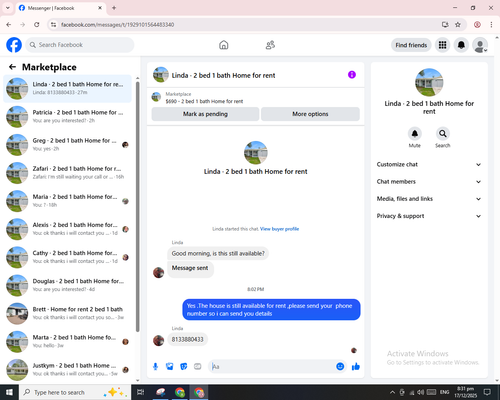Bookmark this page with star icon
Image resolution: width=500 pixels, height=400 pixels.
click(458, 24)
